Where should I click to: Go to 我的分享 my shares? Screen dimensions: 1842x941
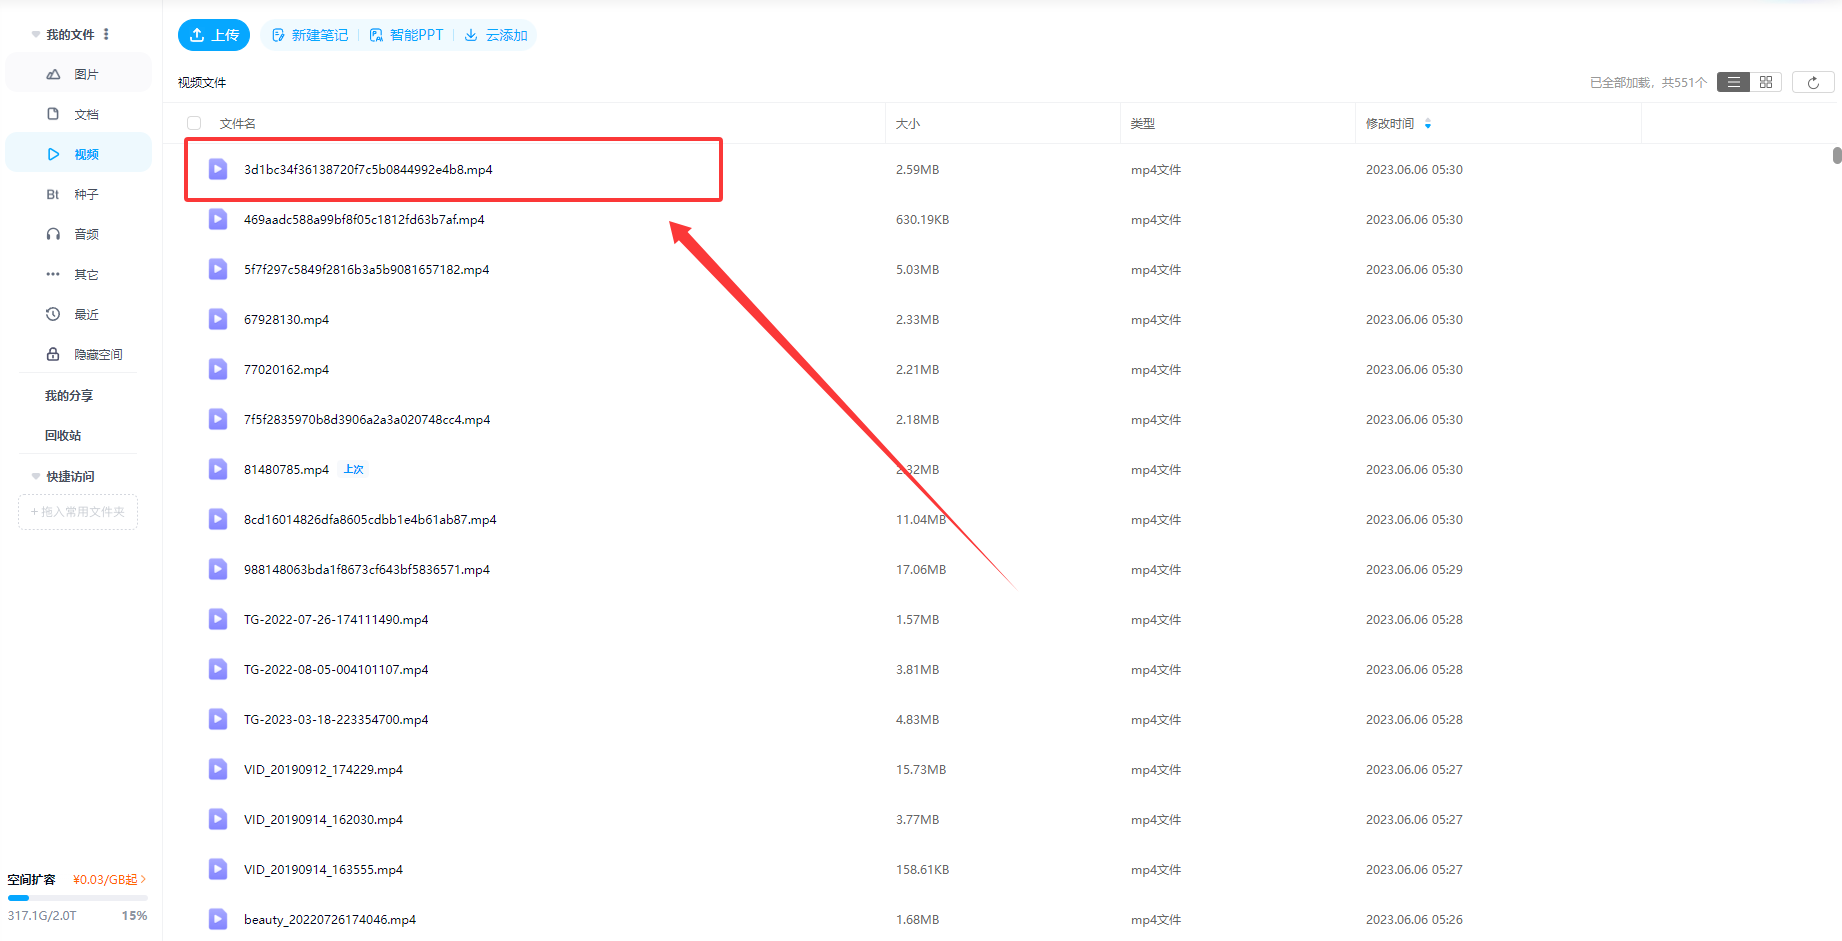pyautogui.click(x=69, y=396)
